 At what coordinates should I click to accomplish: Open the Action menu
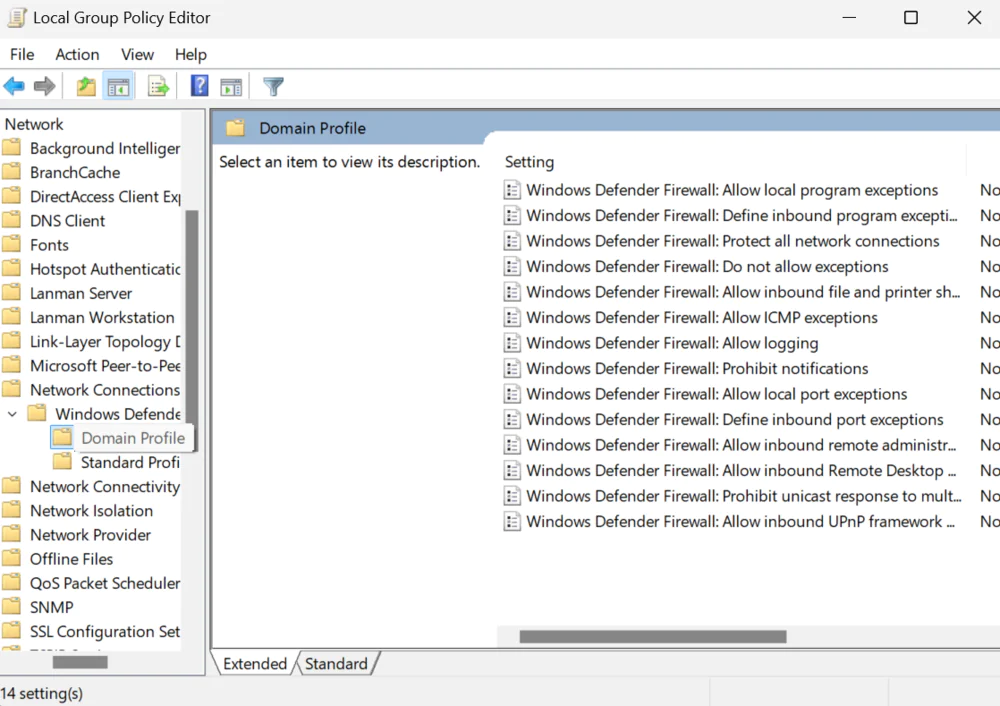pos(77,54)
